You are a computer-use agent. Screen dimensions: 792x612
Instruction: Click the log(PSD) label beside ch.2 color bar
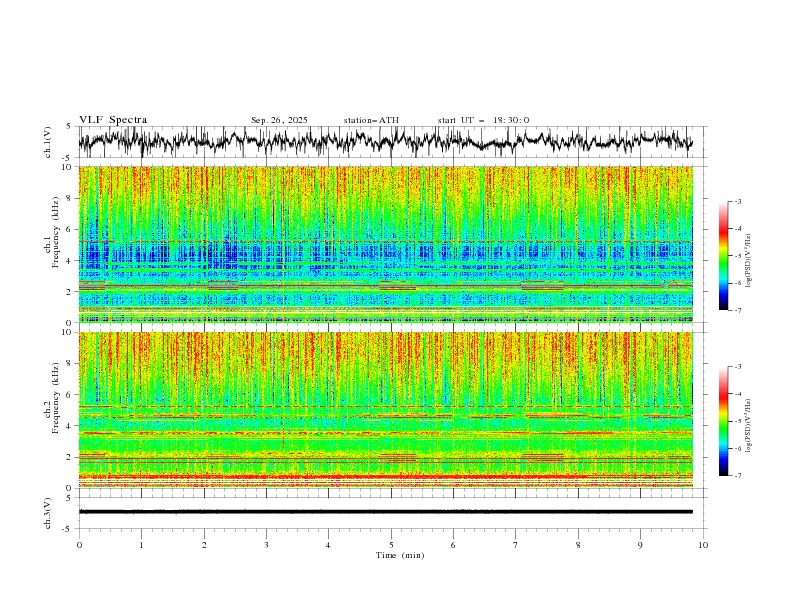pyautogui.click(x=748, y=426)
